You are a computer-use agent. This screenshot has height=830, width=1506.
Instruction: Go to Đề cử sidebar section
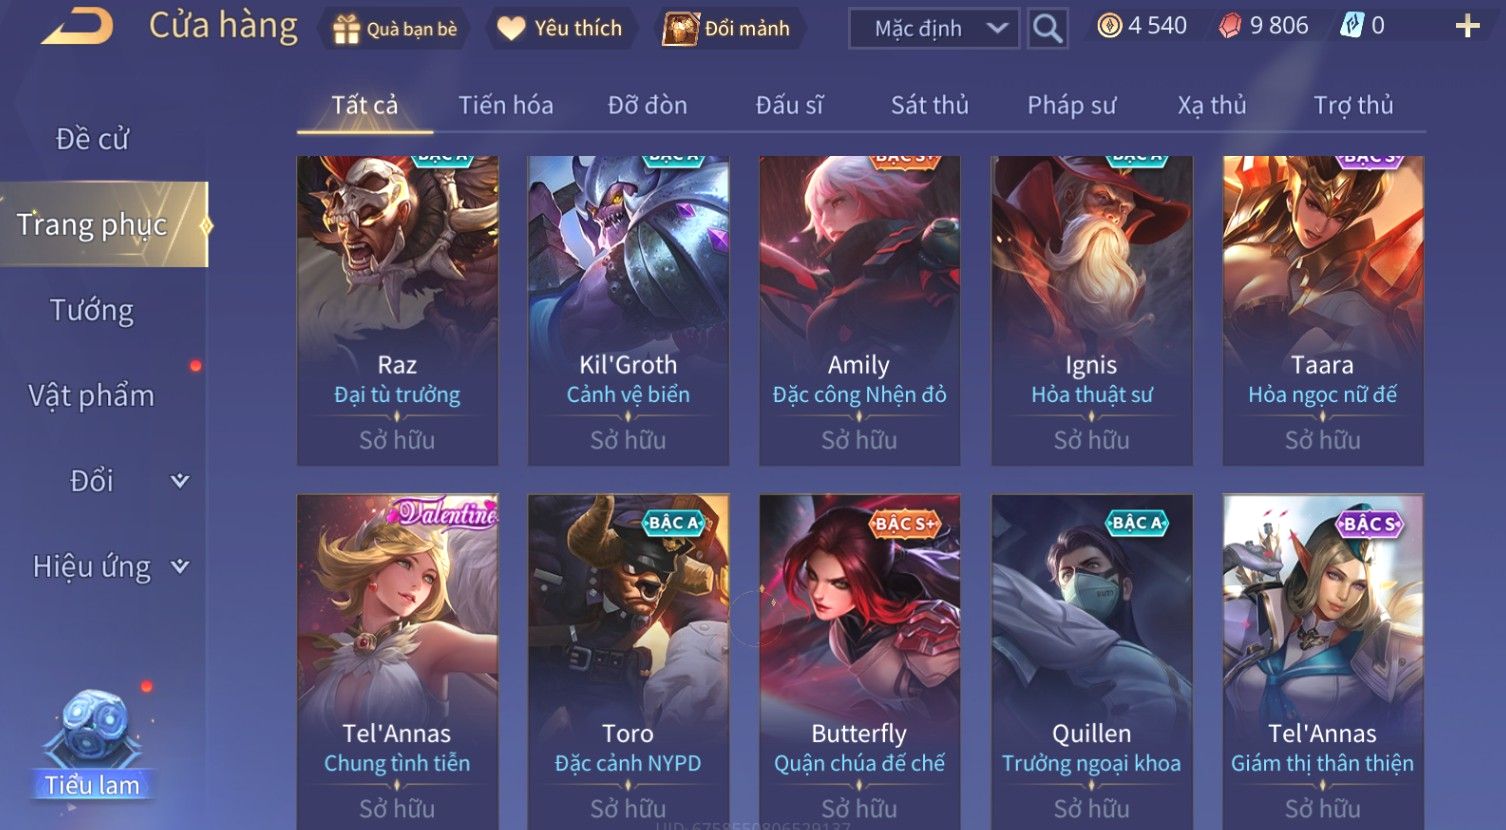point(92,139)
